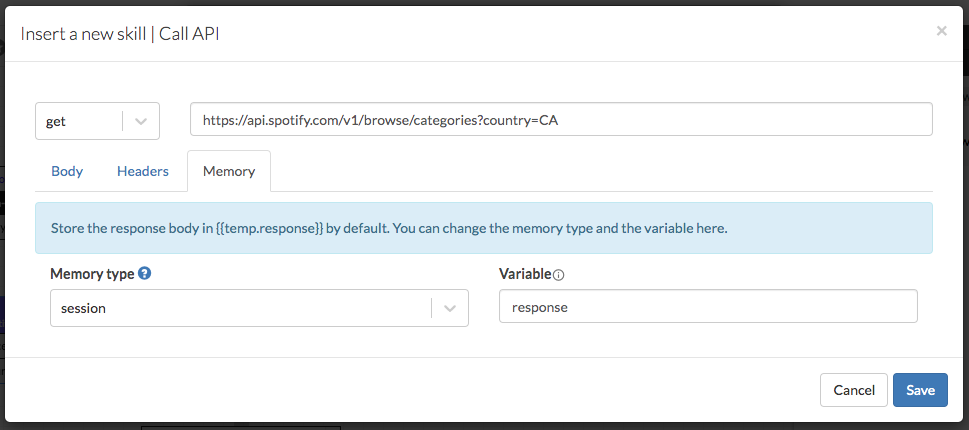Open the Memory type dropdown showing session
969x430 pixels.
pos(240,308)
